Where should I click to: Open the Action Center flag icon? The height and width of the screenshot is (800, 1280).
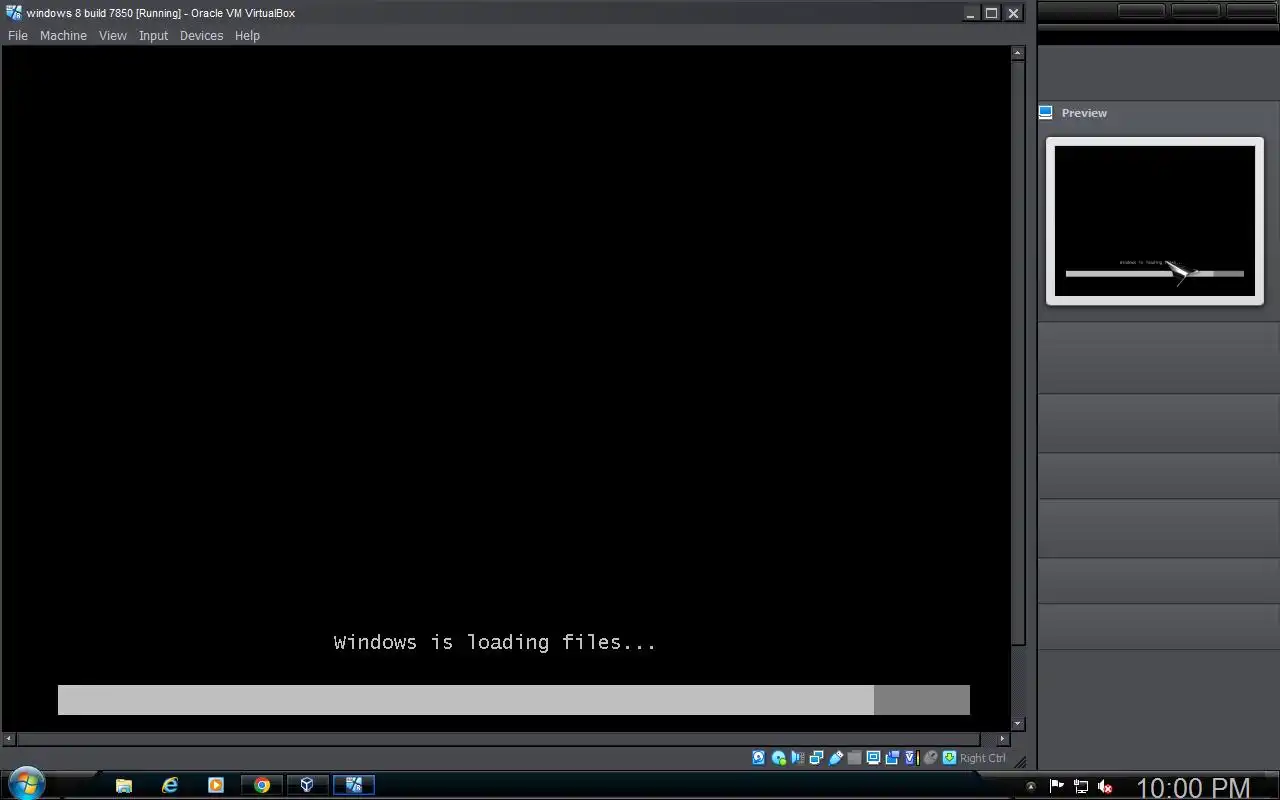[x=1056, y=787]
